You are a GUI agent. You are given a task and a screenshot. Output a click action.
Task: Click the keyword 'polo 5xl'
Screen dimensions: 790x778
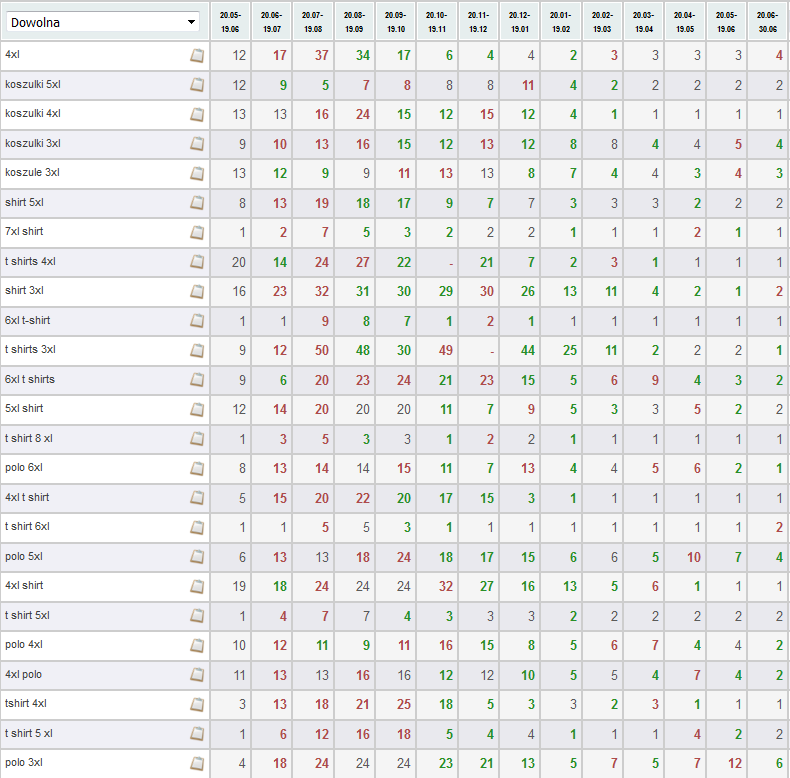tap(24, 556)
